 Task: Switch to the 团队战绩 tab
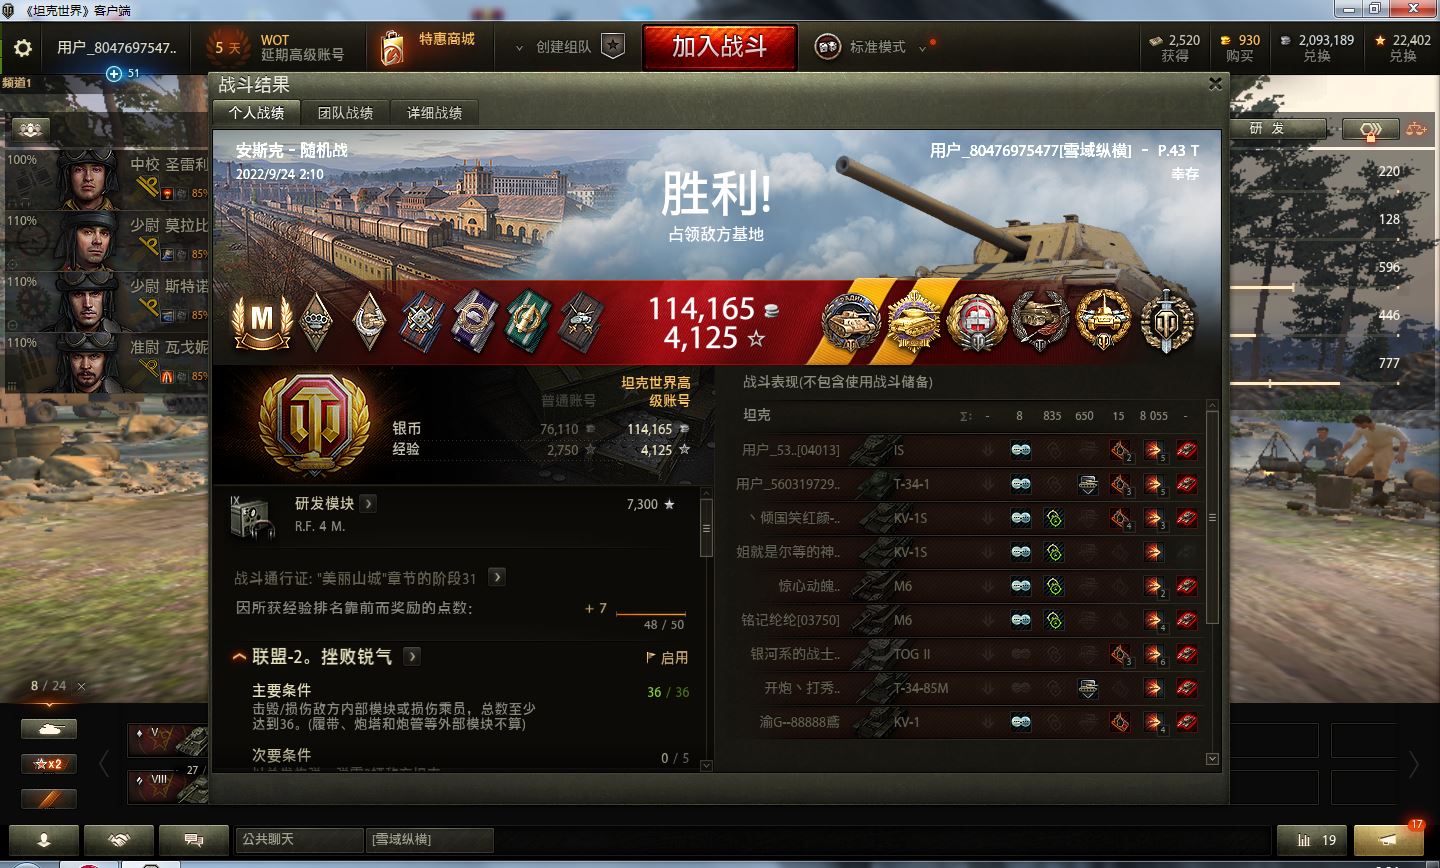click(x=345, y=113)
